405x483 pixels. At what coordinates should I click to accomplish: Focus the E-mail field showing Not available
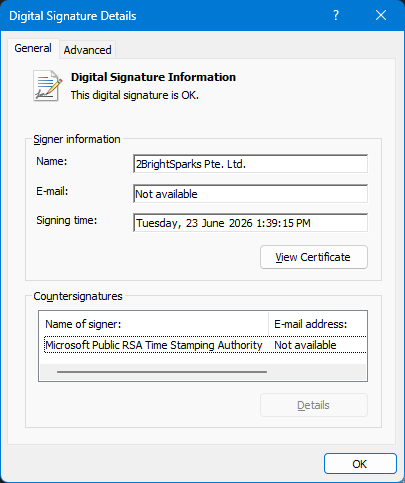tap(250, 194)
